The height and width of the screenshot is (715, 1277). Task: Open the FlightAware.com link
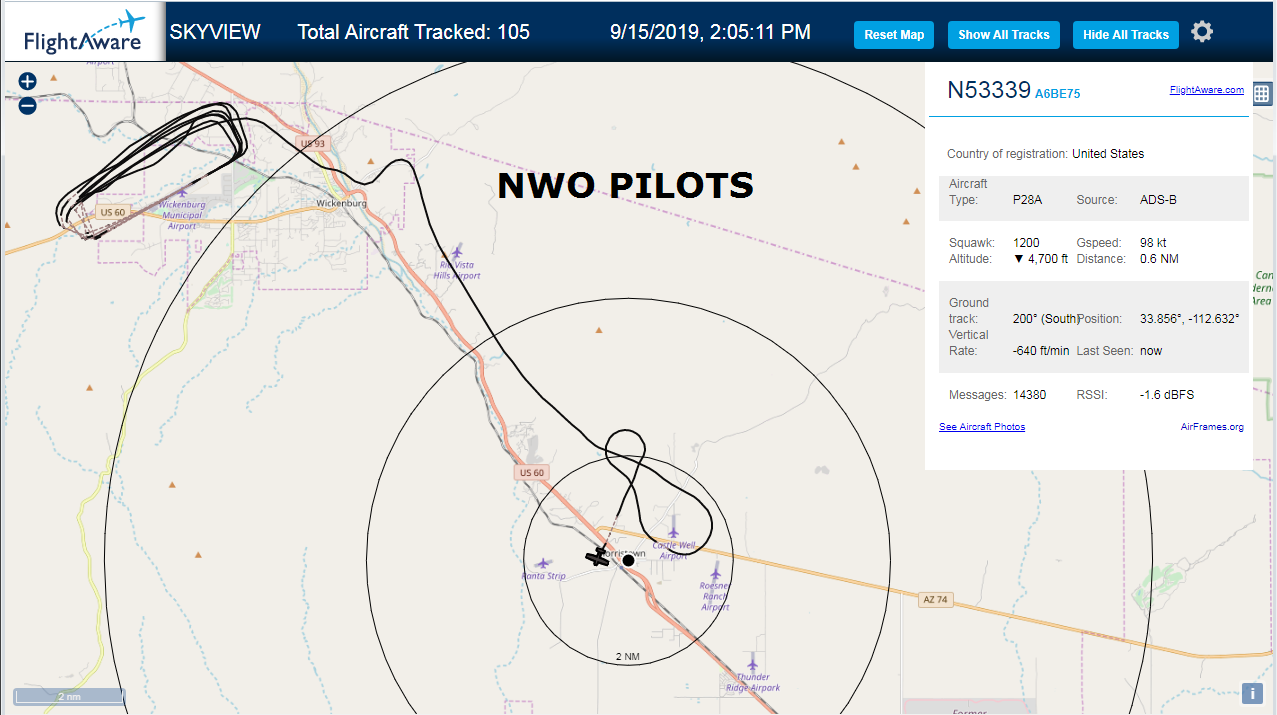tap(1207, 90)
